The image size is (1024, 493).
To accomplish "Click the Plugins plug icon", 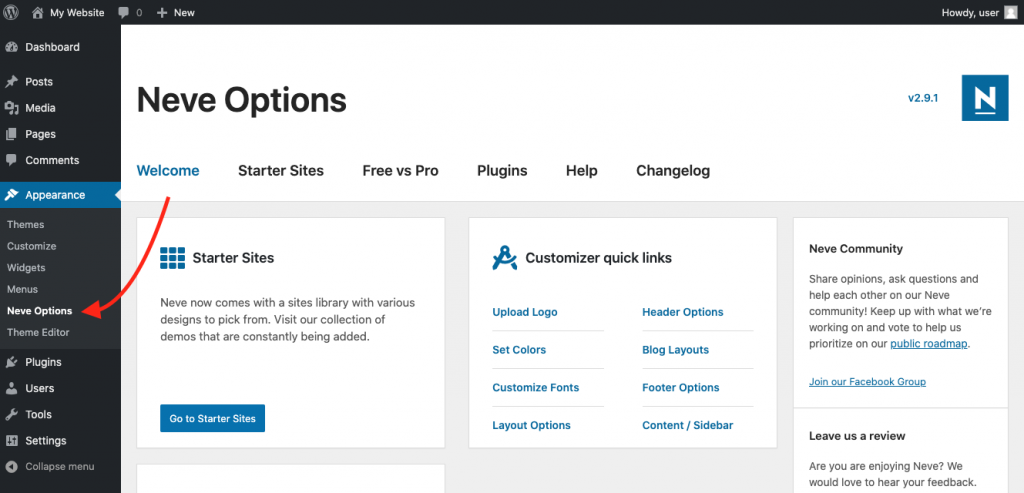I will (11, 362).
